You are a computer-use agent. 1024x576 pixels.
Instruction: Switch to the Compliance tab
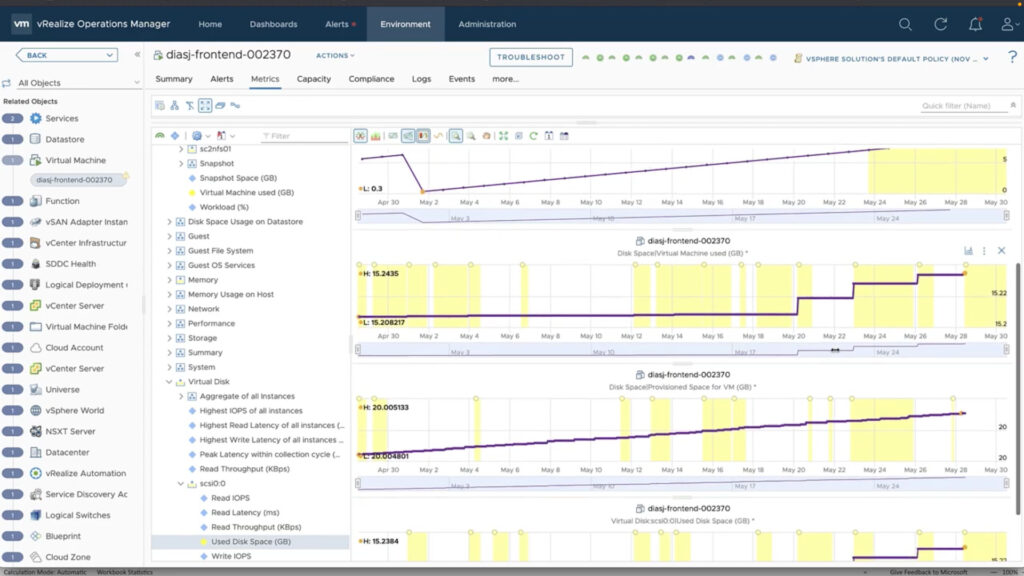tap(371, 79)
